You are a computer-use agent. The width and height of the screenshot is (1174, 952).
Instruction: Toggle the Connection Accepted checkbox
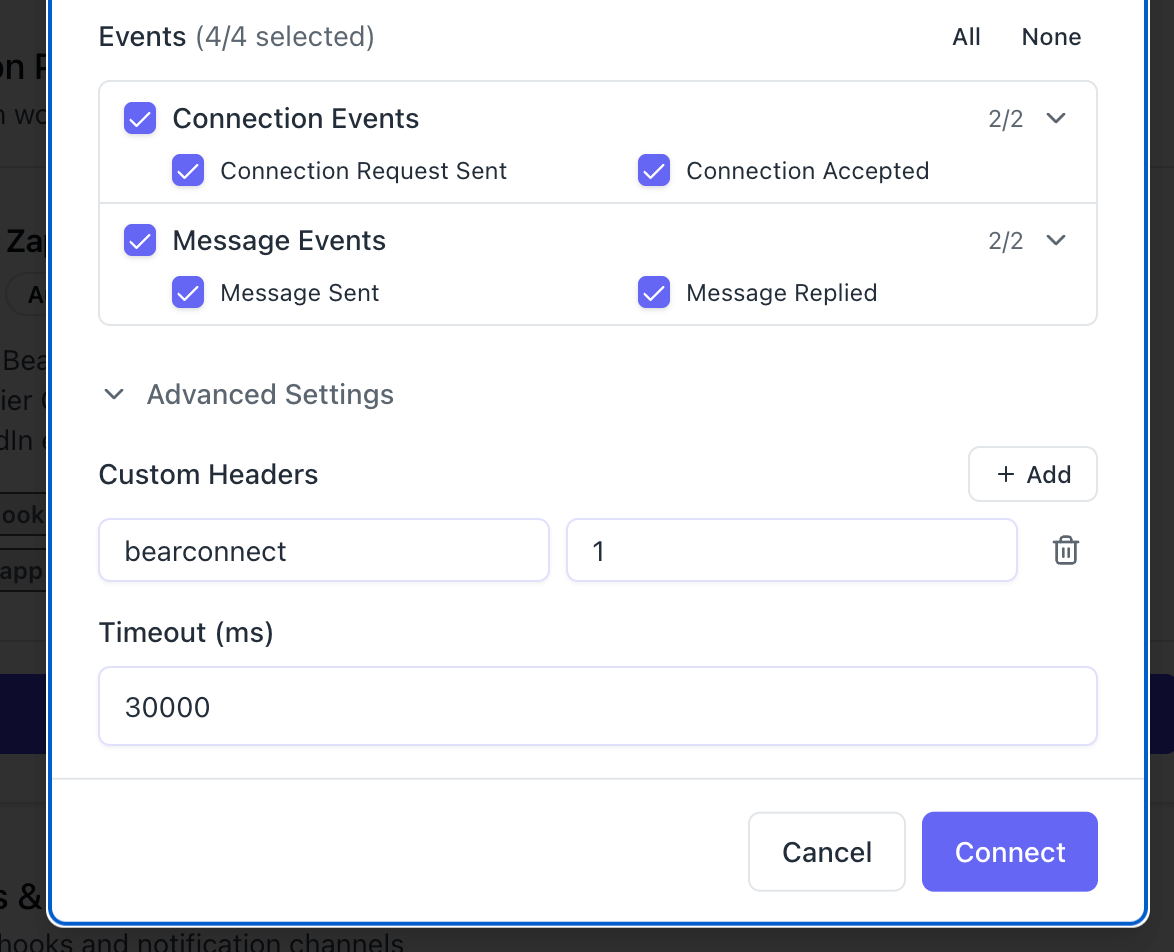pyautogui.click(x=654, y=171)
